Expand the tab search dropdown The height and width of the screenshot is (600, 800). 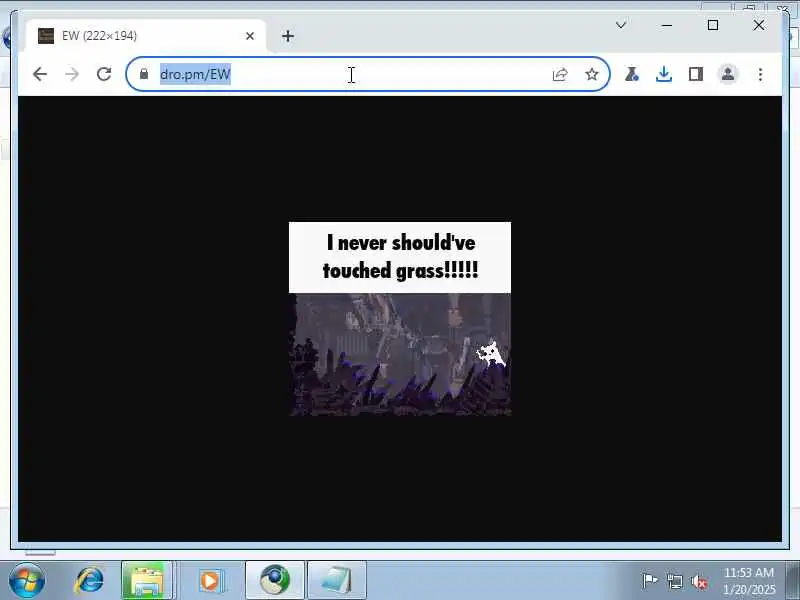point(621,25)
